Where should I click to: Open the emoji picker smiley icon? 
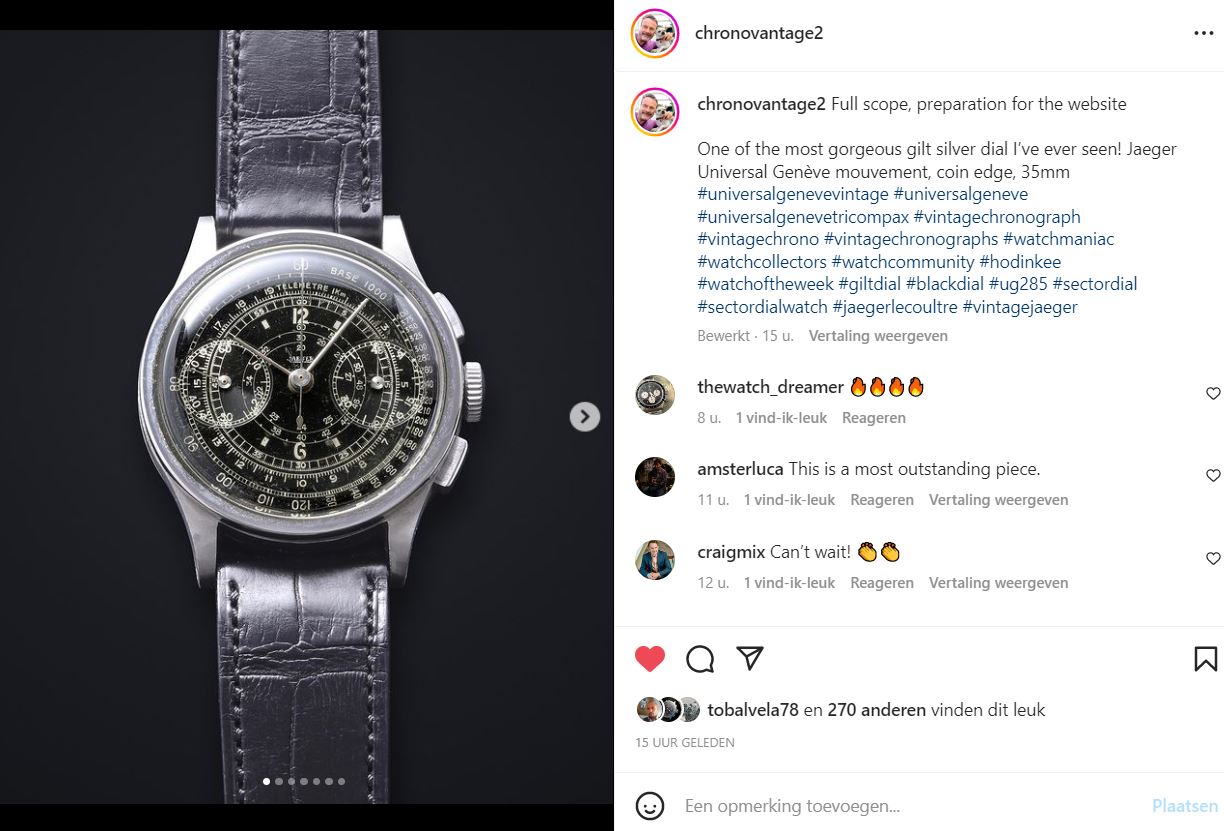click(x=650, y=805)
